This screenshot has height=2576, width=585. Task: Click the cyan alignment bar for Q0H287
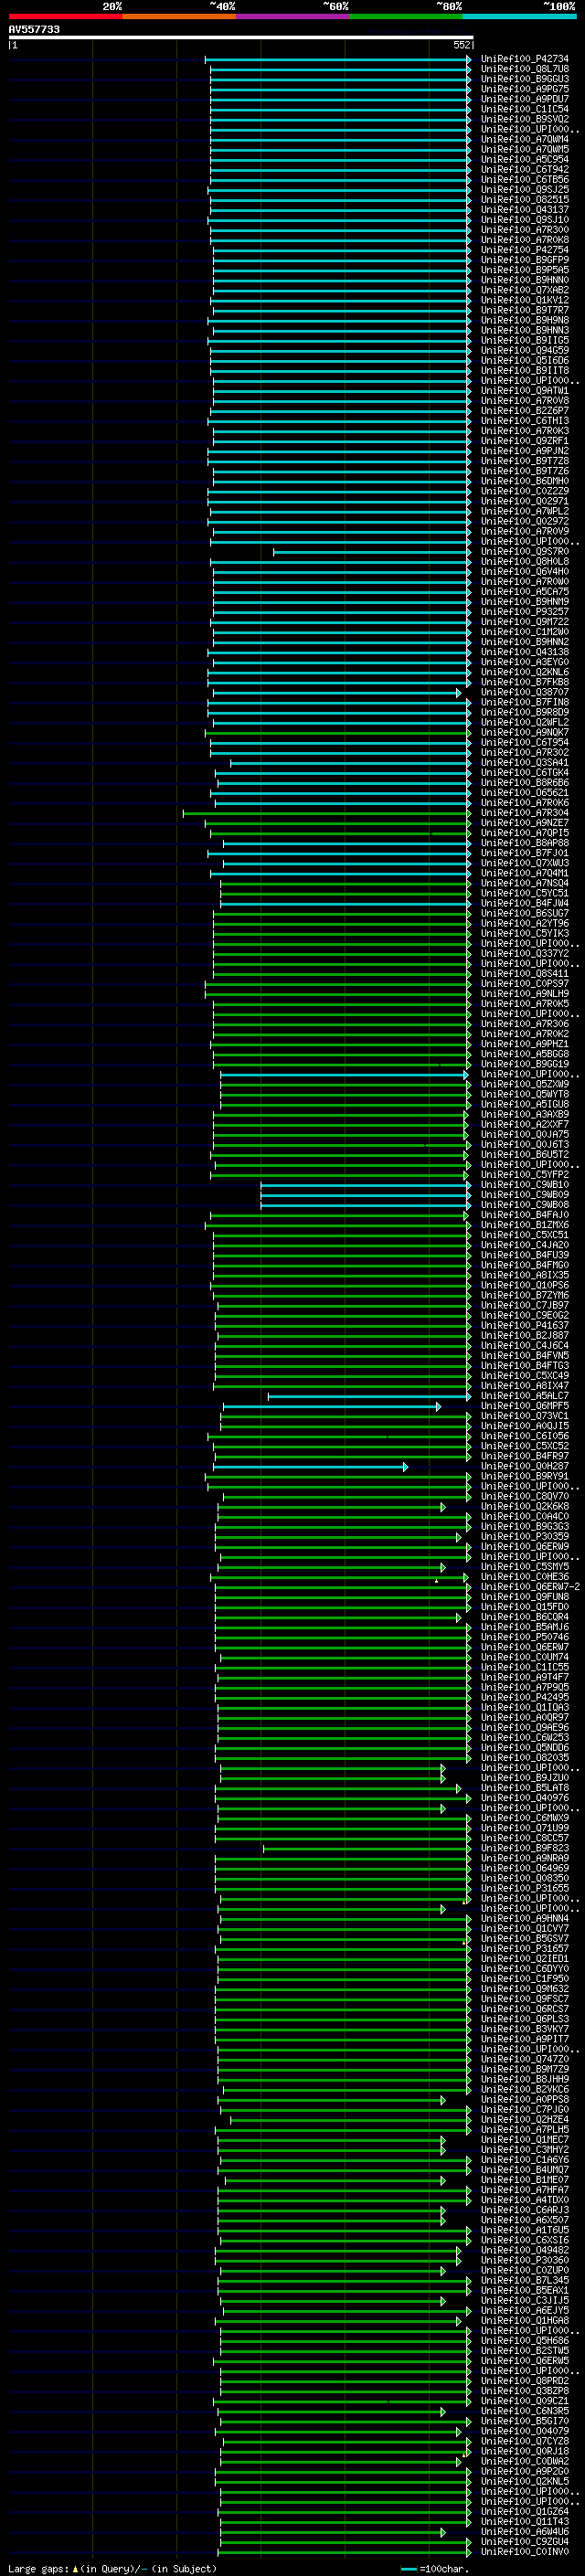[x=310, y=1467]
